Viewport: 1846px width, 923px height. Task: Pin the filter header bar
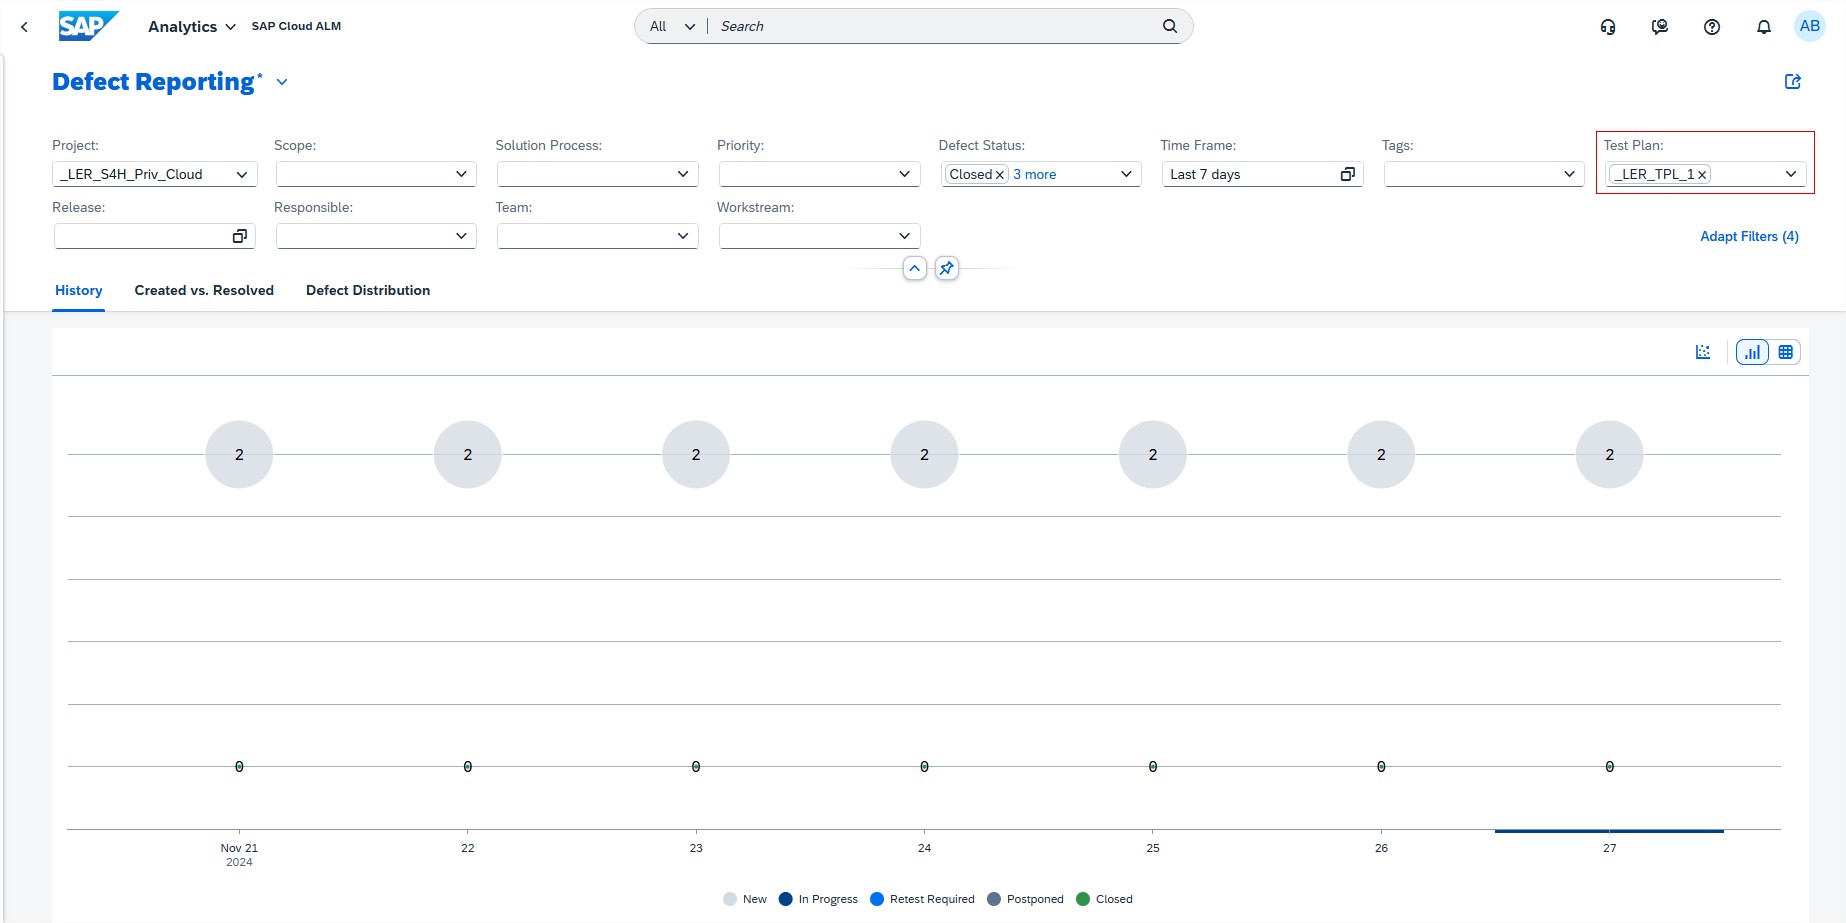tap(946, 268)
